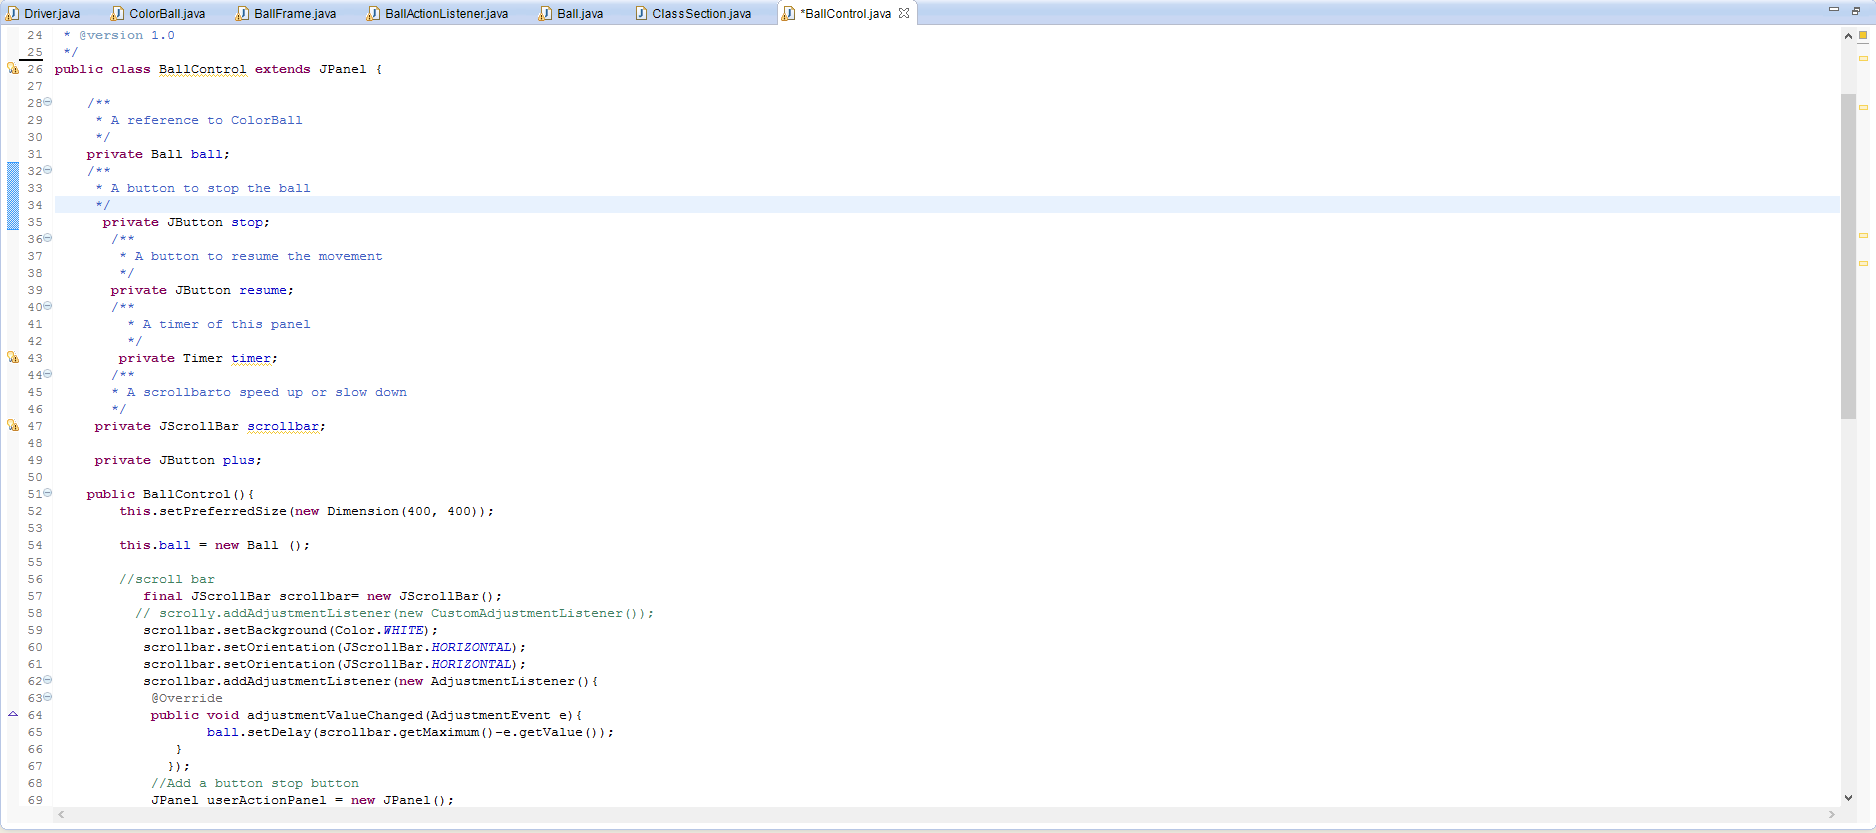This screenshot has width=1876, height=833.
Task: Click '//Add a button stop button' comment
Action: point(254,783)
